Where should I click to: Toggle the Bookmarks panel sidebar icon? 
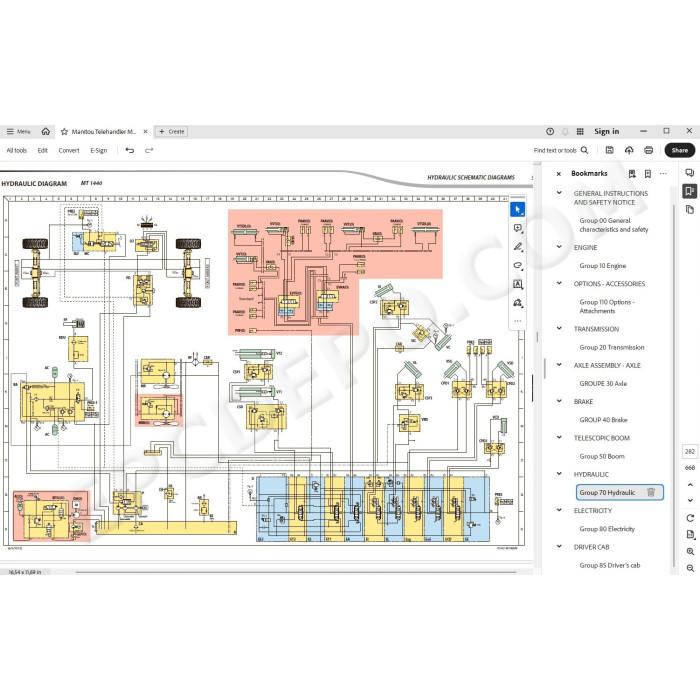(690, 191)
